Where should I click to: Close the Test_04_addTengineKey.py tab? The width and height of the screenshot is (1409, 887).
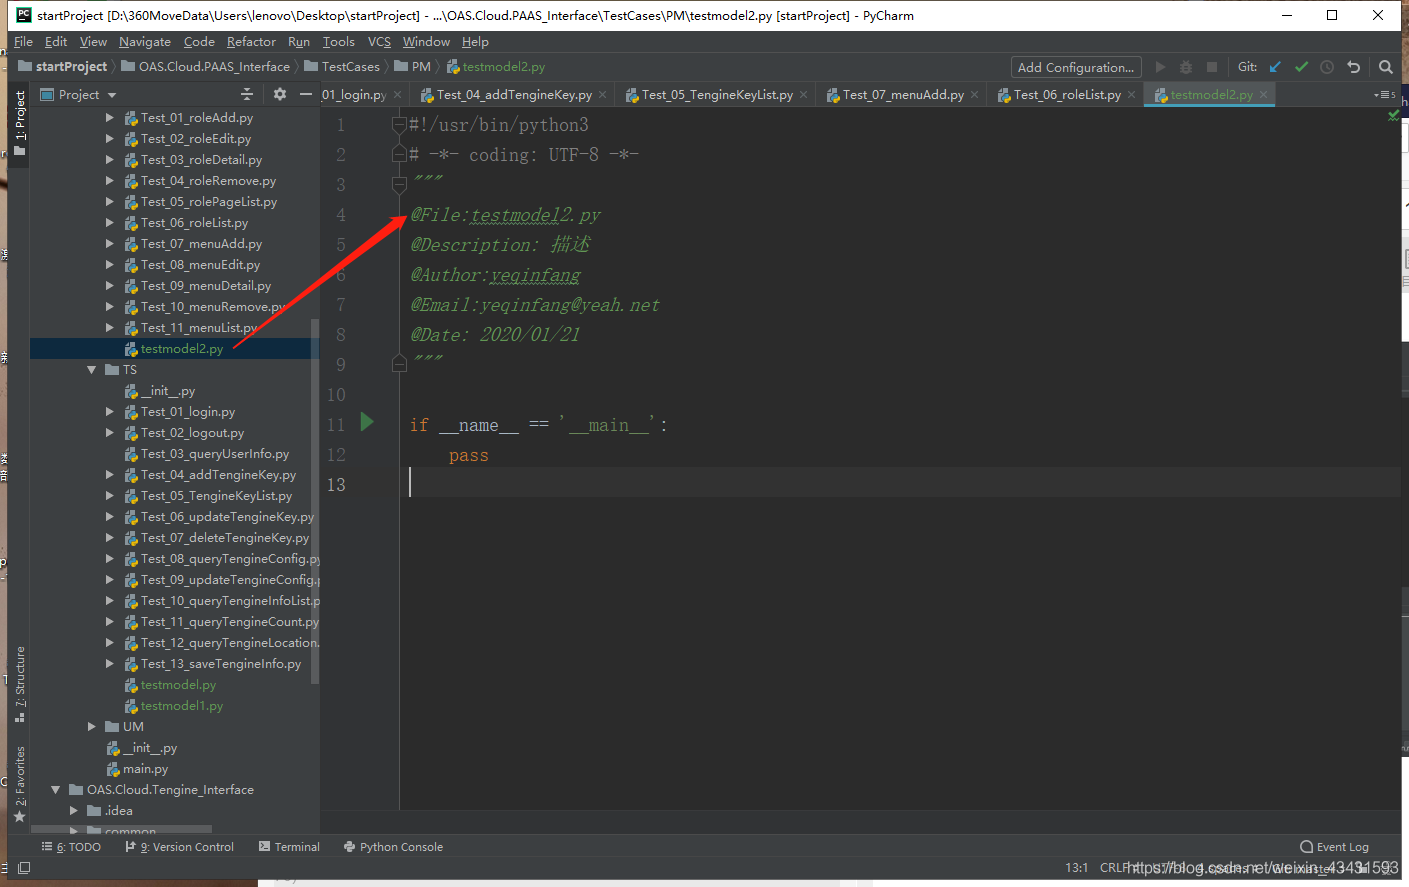point(602,95)
